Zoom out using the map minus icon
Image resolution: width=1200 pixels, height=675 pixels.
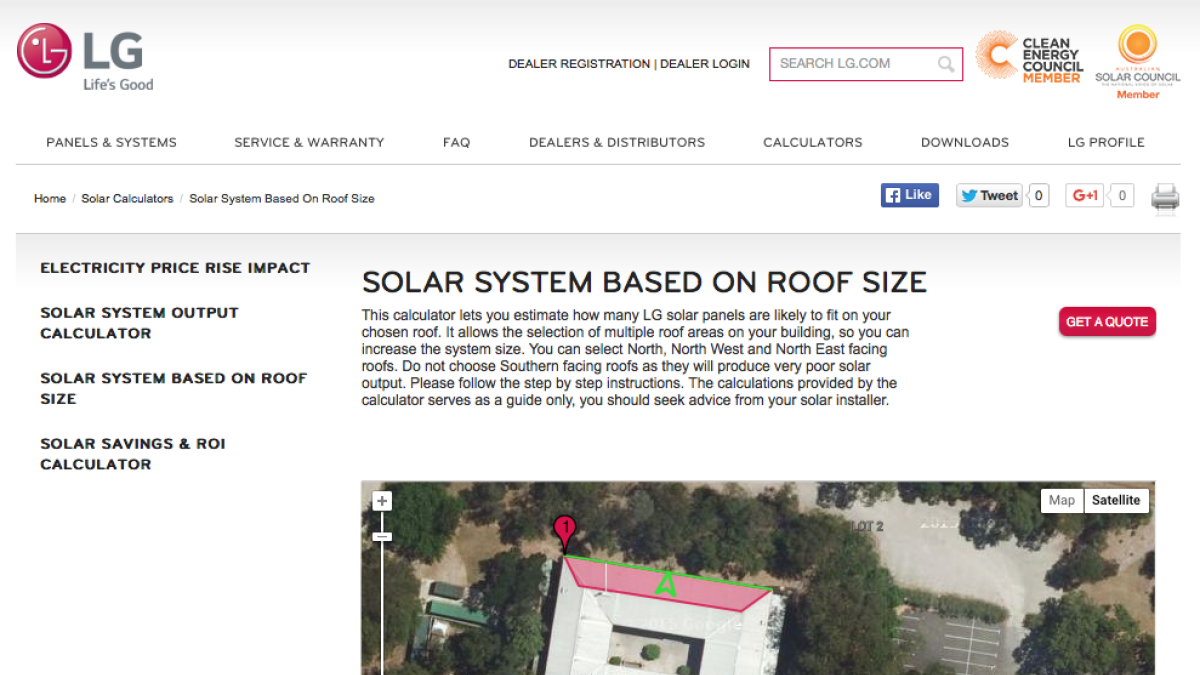point(382,537)
